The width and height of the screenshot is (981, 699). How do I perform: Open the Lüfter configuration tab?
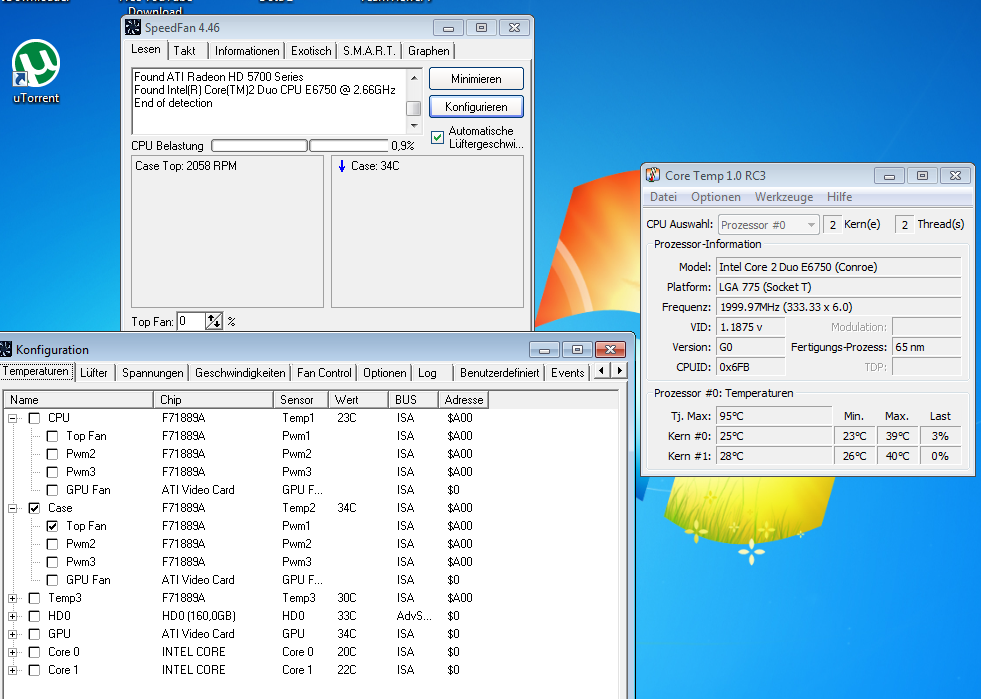pyautogui.click(x=94, y=372)
